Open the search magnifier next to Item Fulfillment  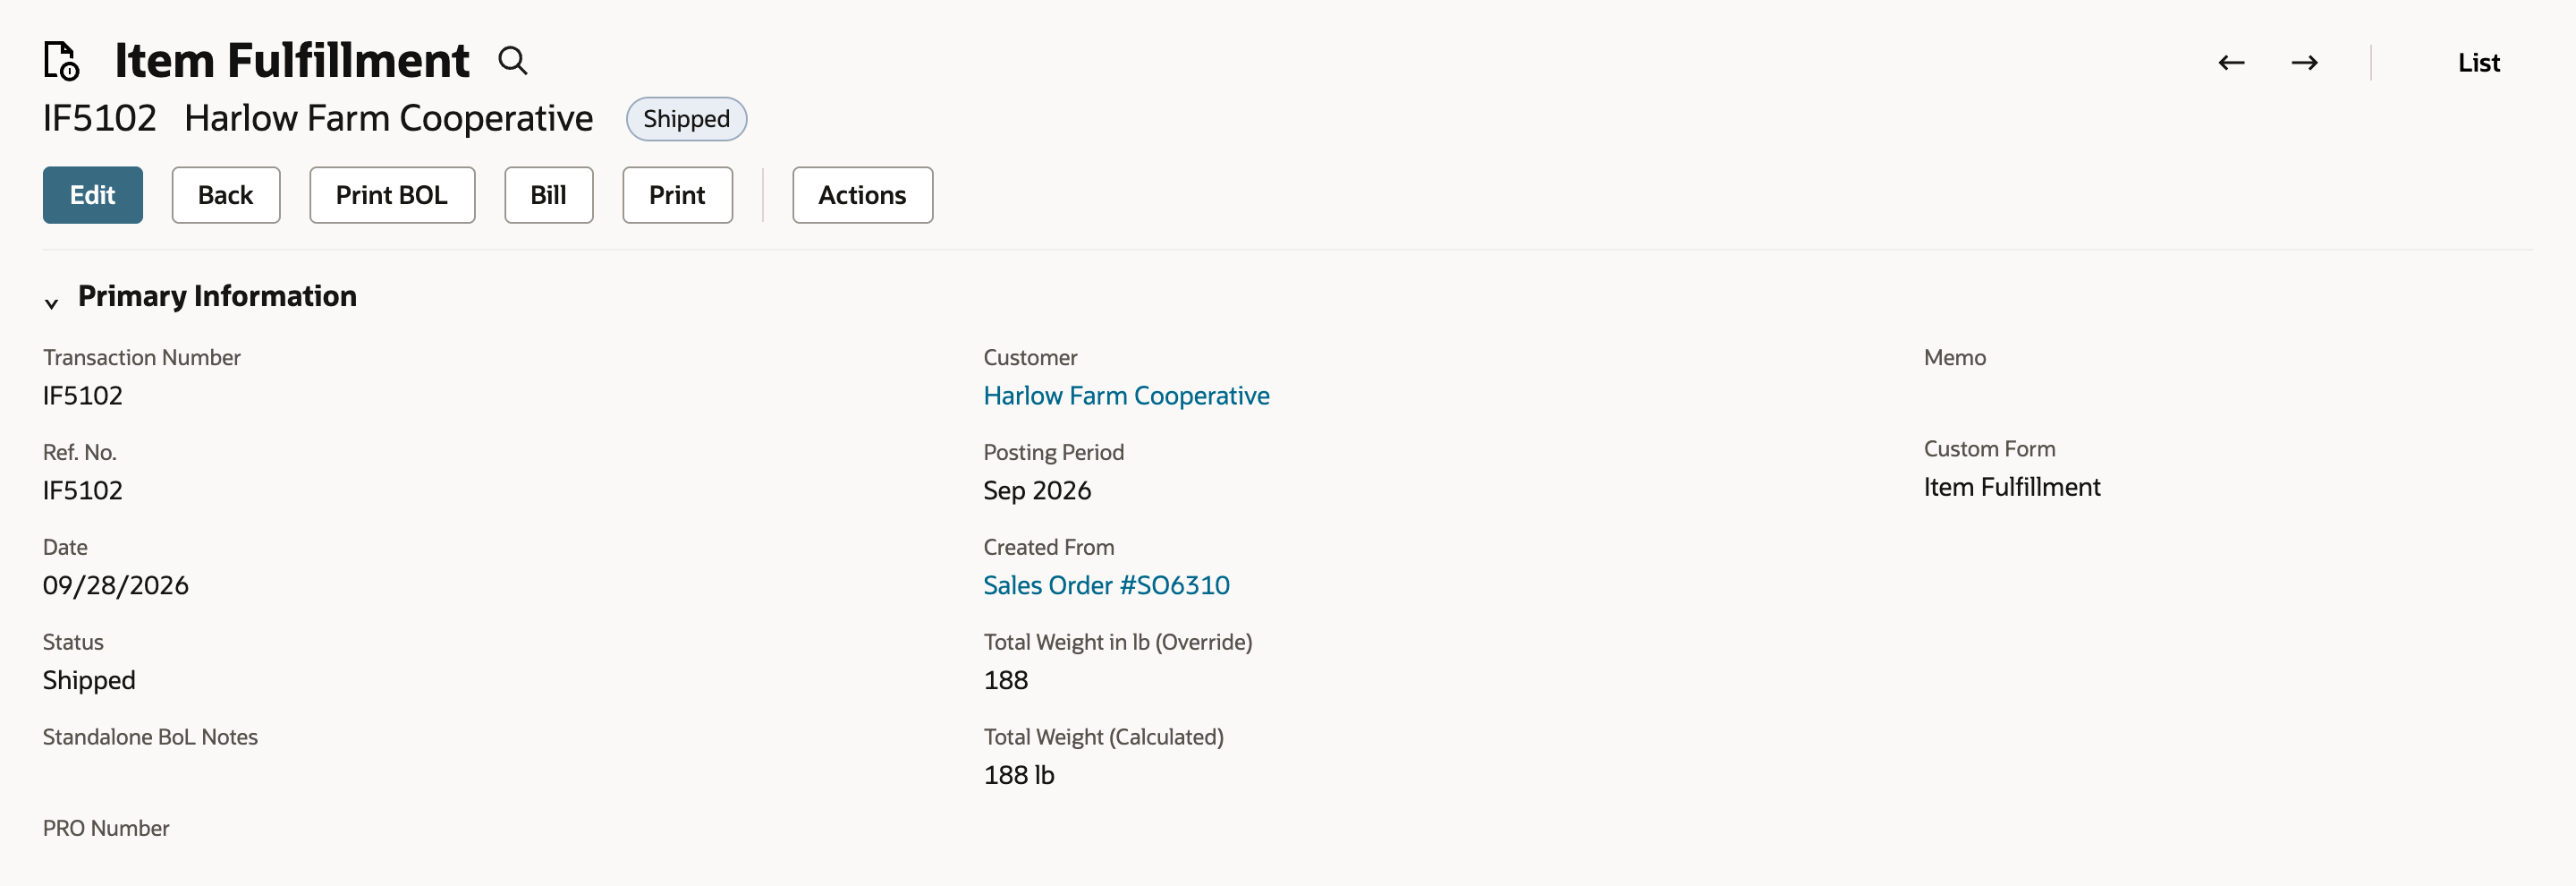(x=513, y=60)
